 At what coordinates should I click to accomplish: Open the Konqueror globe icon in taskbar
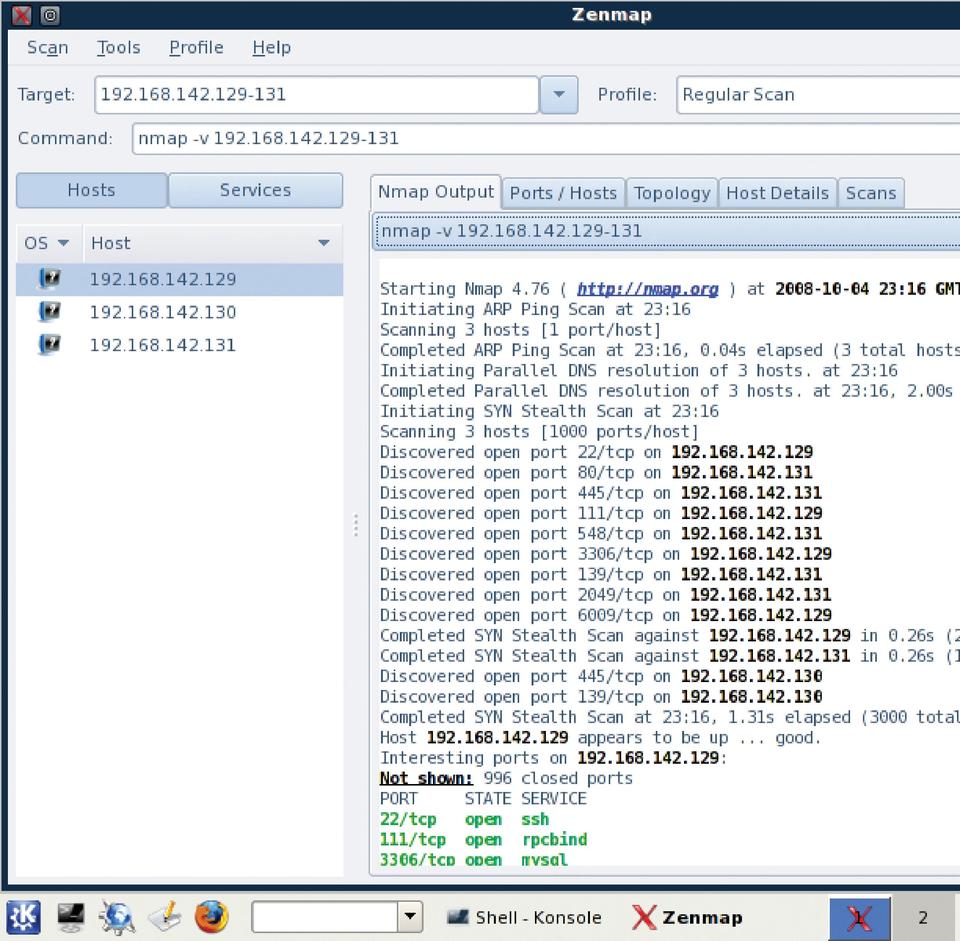pos(118,916)
